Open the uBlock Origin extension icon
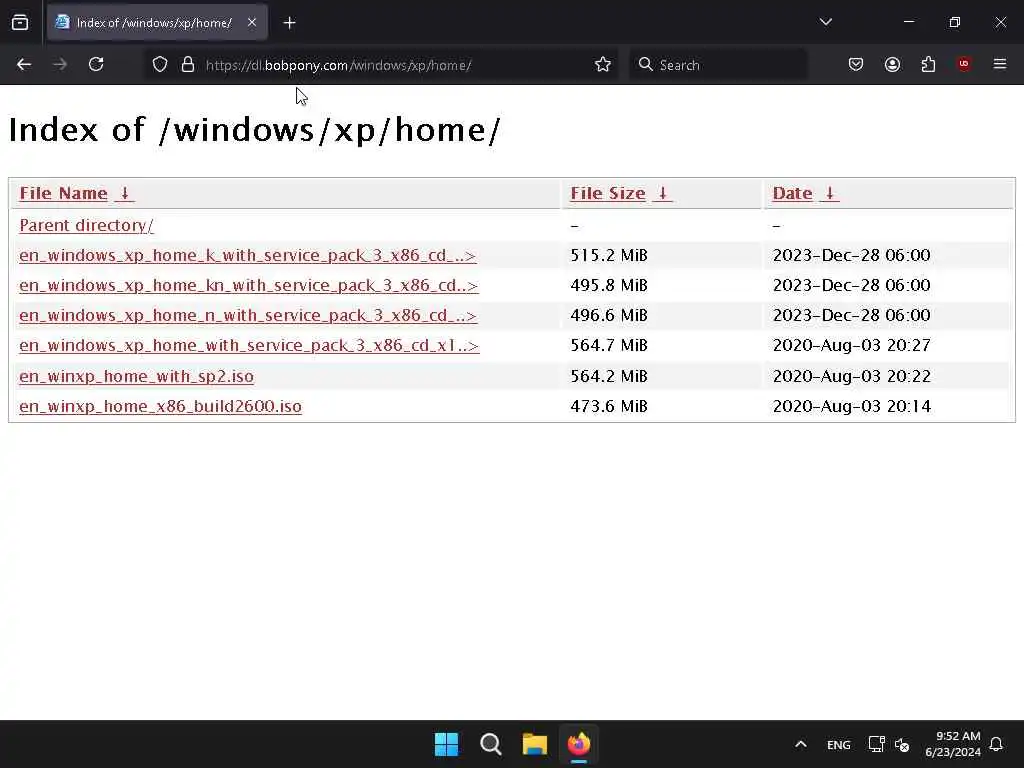The height and width of the screenshot is (768, 1024). coord(964,64)
